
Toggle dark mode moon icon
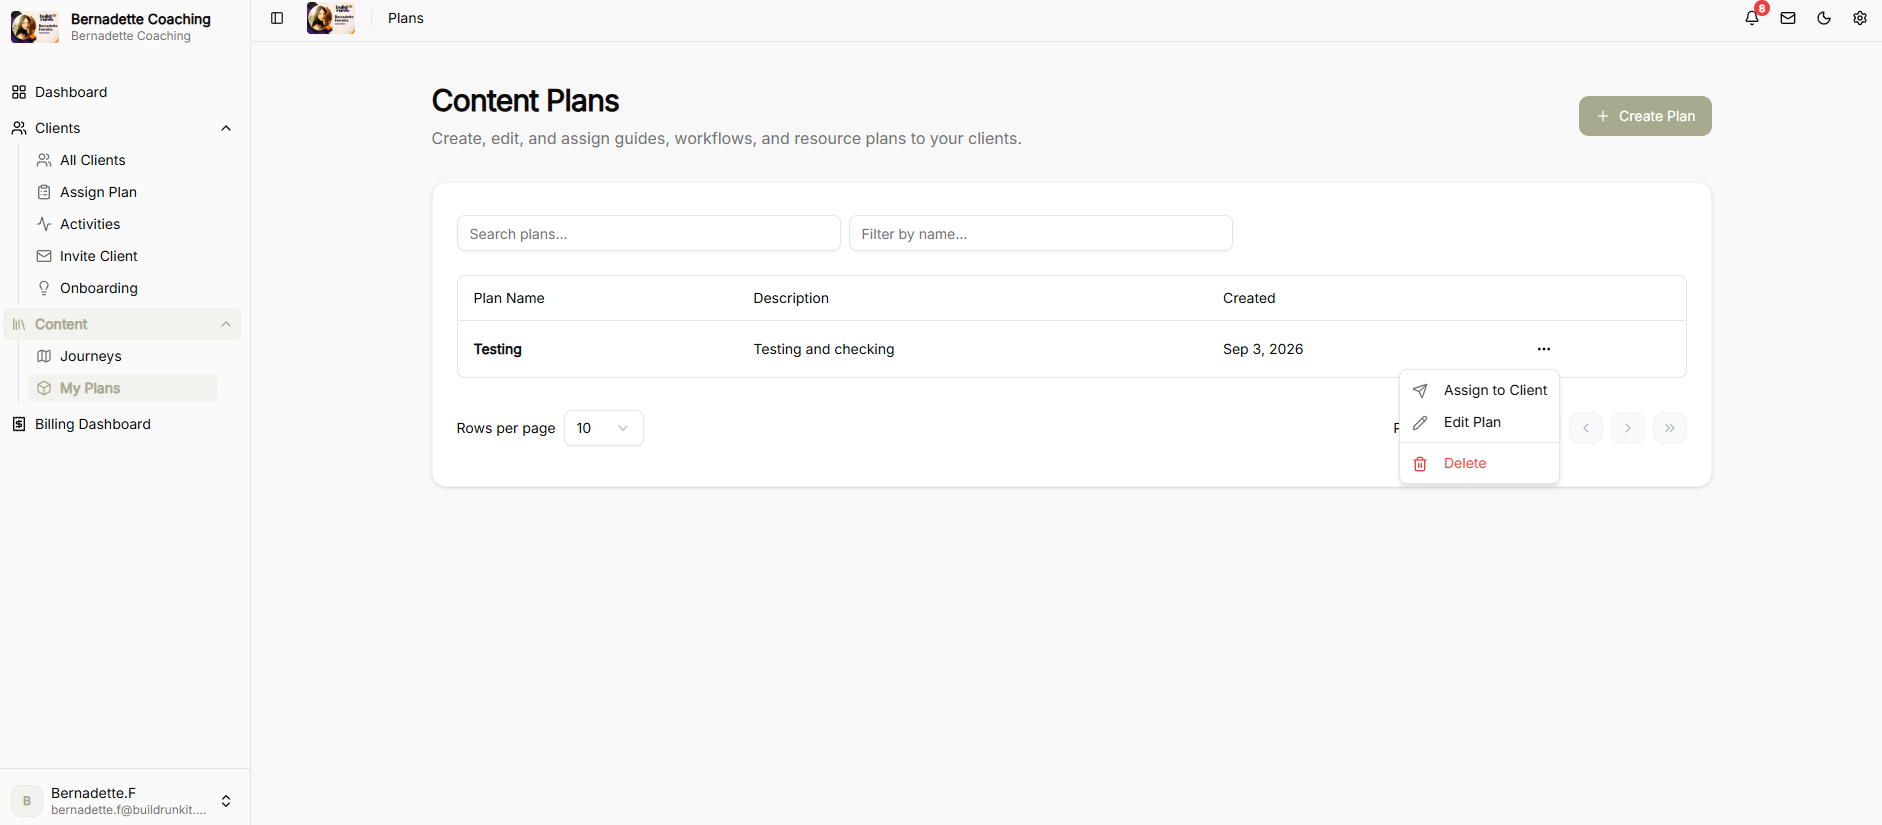point(1824,18)
